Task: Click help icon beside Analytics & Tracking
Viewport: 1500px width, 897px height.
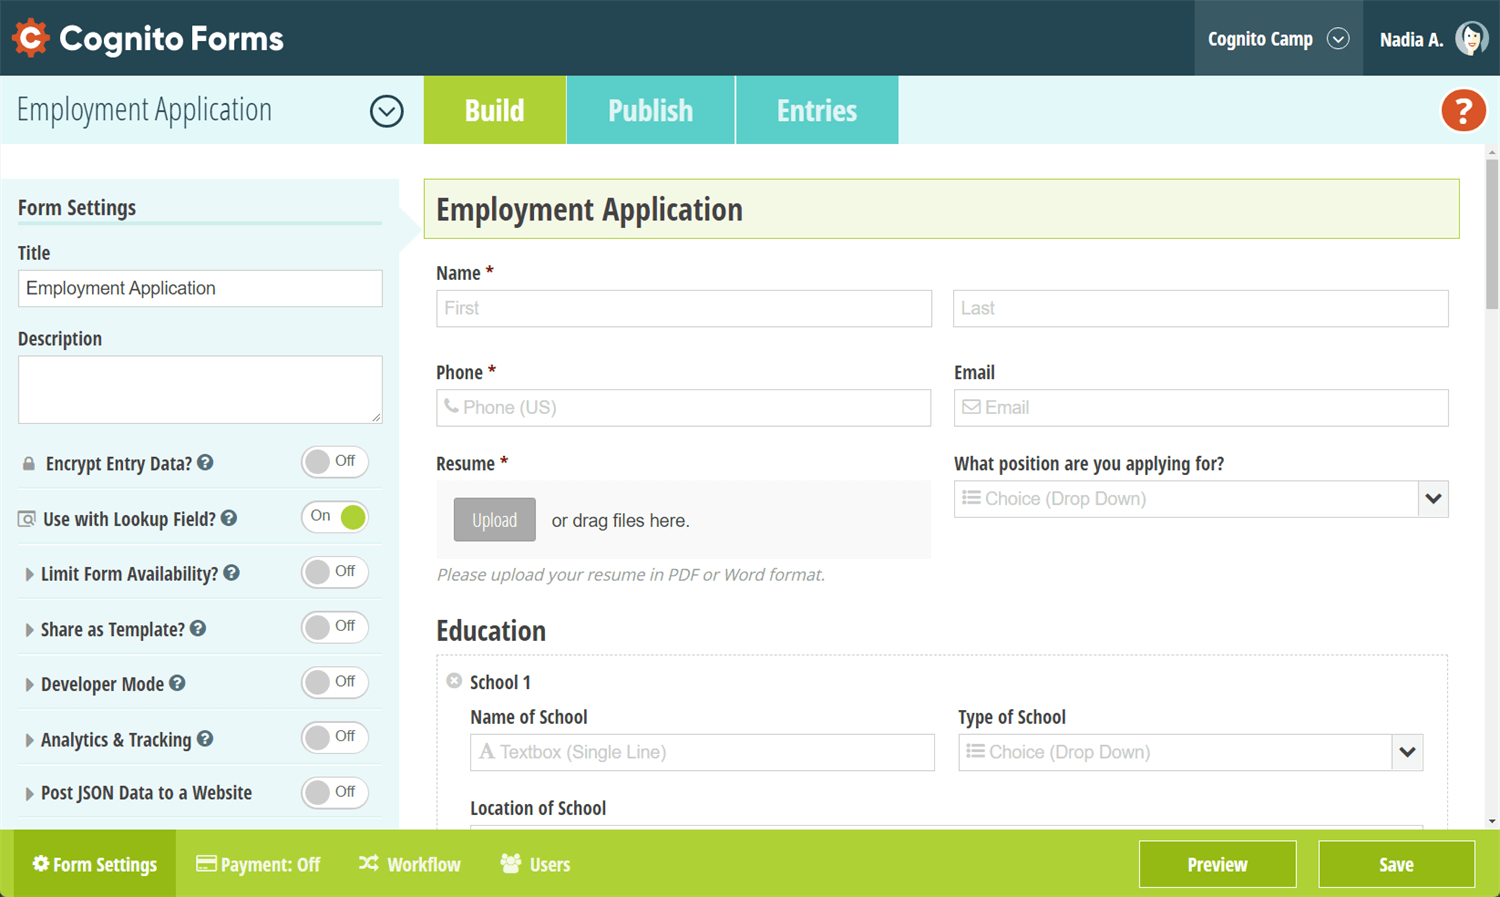Action: [x=205, y=739]
